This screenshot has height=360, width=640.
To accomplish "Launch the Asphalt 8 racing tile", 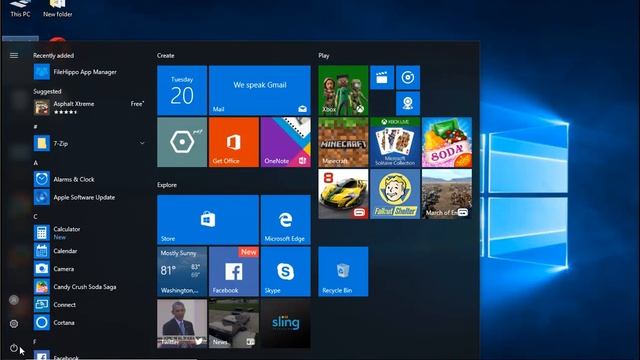I will click(x=343, y=194).
